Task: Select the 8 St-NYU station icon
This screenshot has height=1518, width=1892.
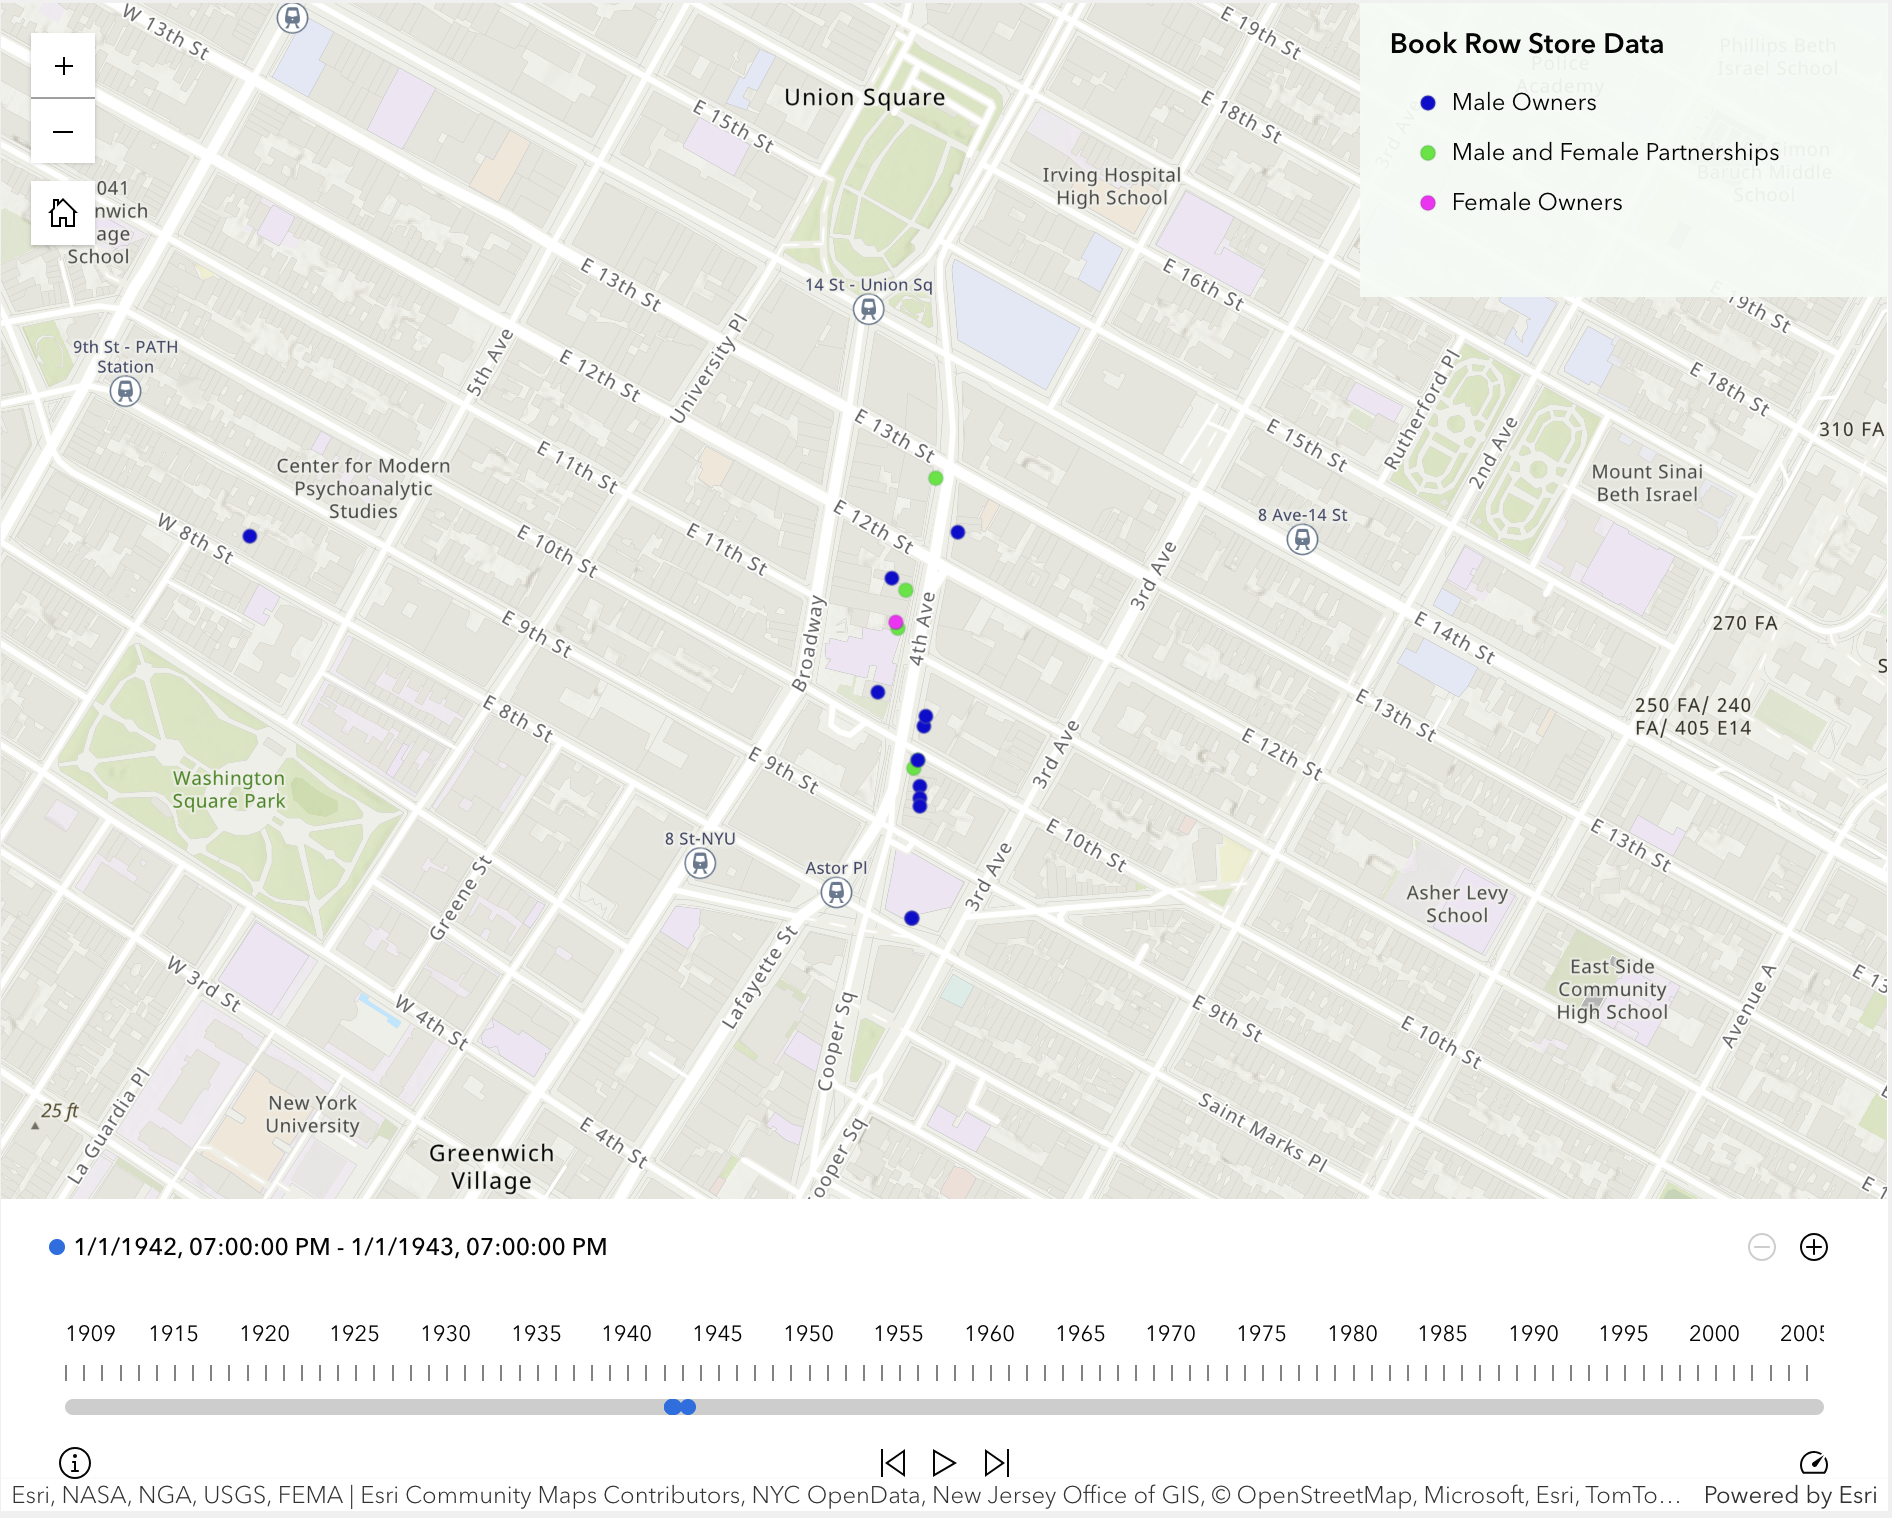Action: 700,863
